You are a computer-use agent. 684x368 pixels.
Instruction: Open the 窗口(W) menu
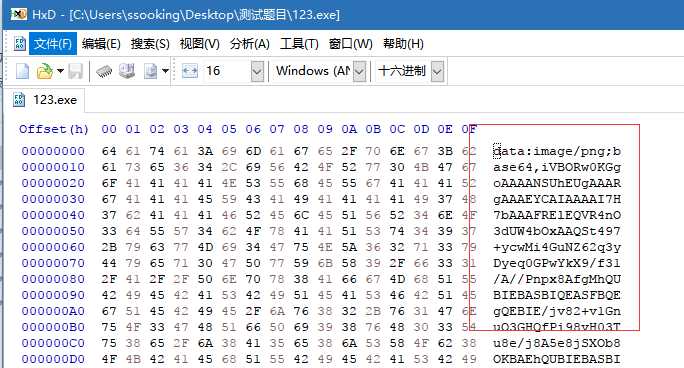[x=351, y=44]
